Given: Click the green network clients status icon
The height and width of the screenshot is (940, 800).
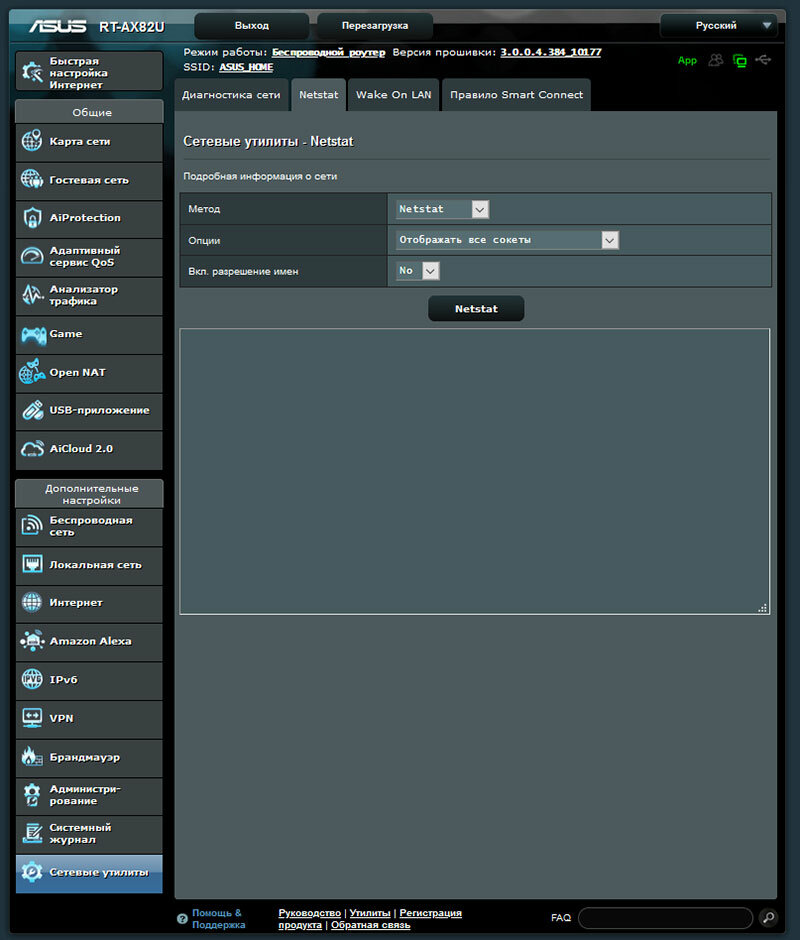Looking at the screenshot, I should [740, 61].
